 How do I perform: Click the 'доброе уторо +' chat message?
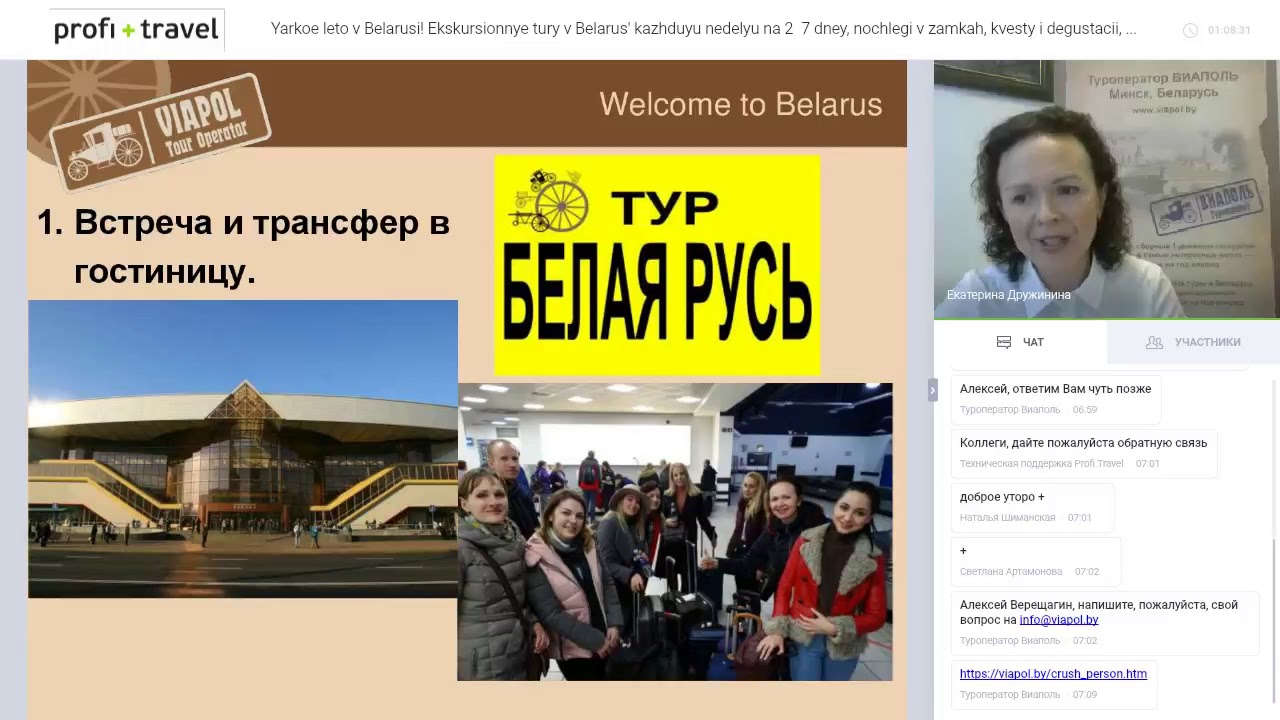coord(1002,497)
